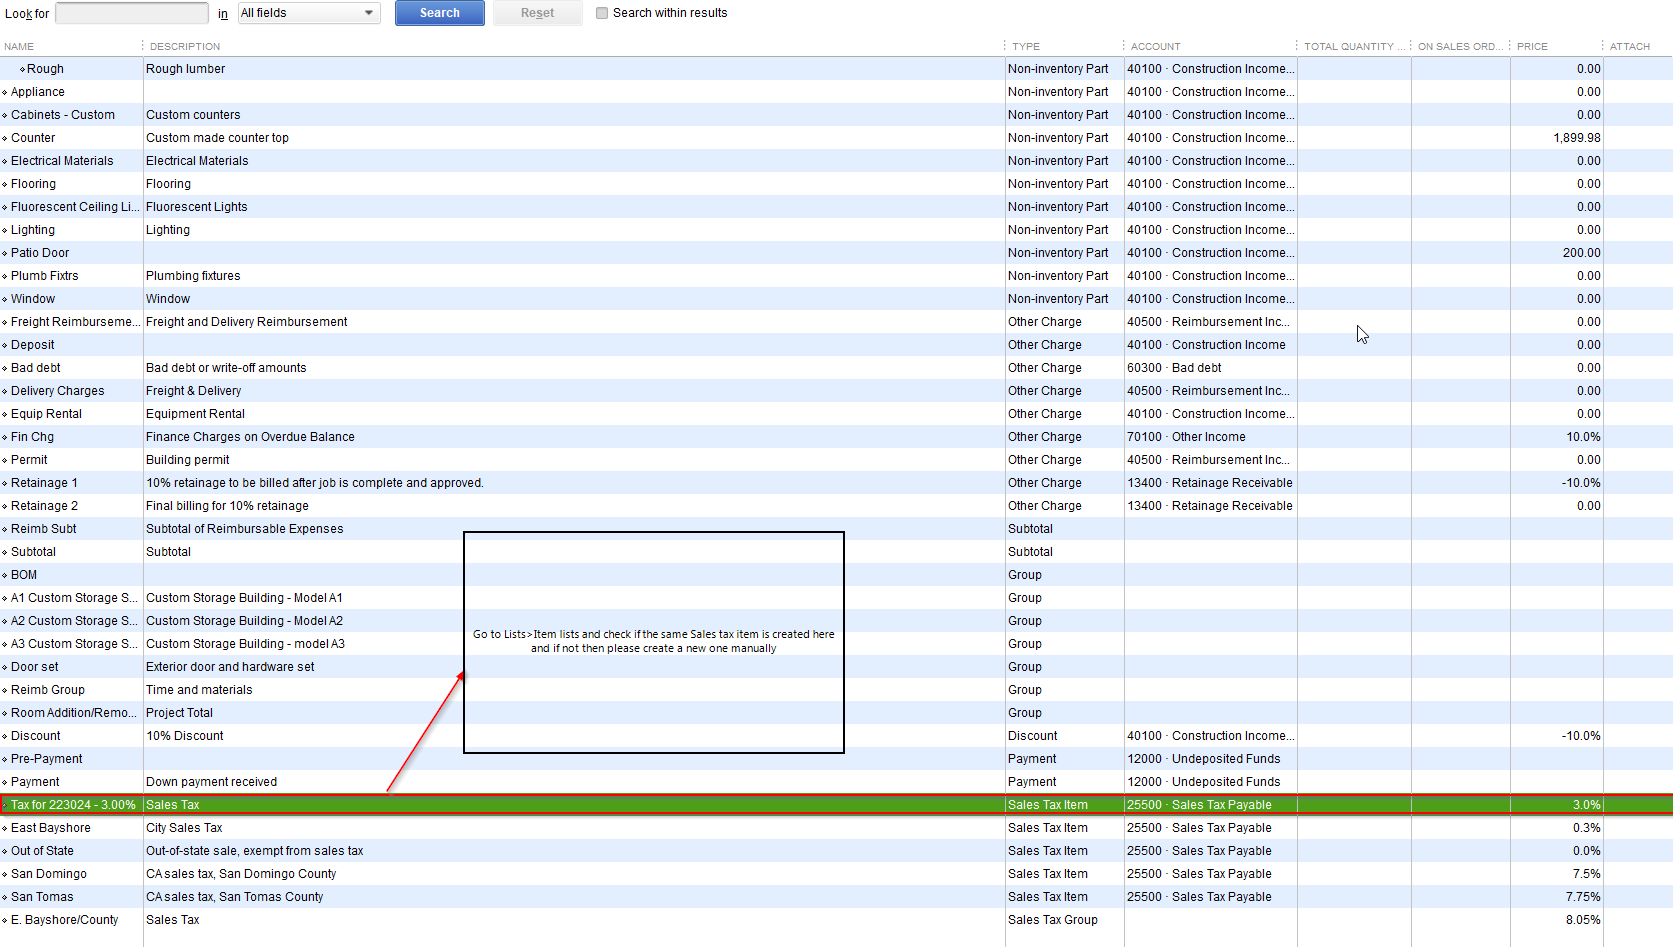Select the Out of State tax item
1673x947 pixels.
point(42,851)
